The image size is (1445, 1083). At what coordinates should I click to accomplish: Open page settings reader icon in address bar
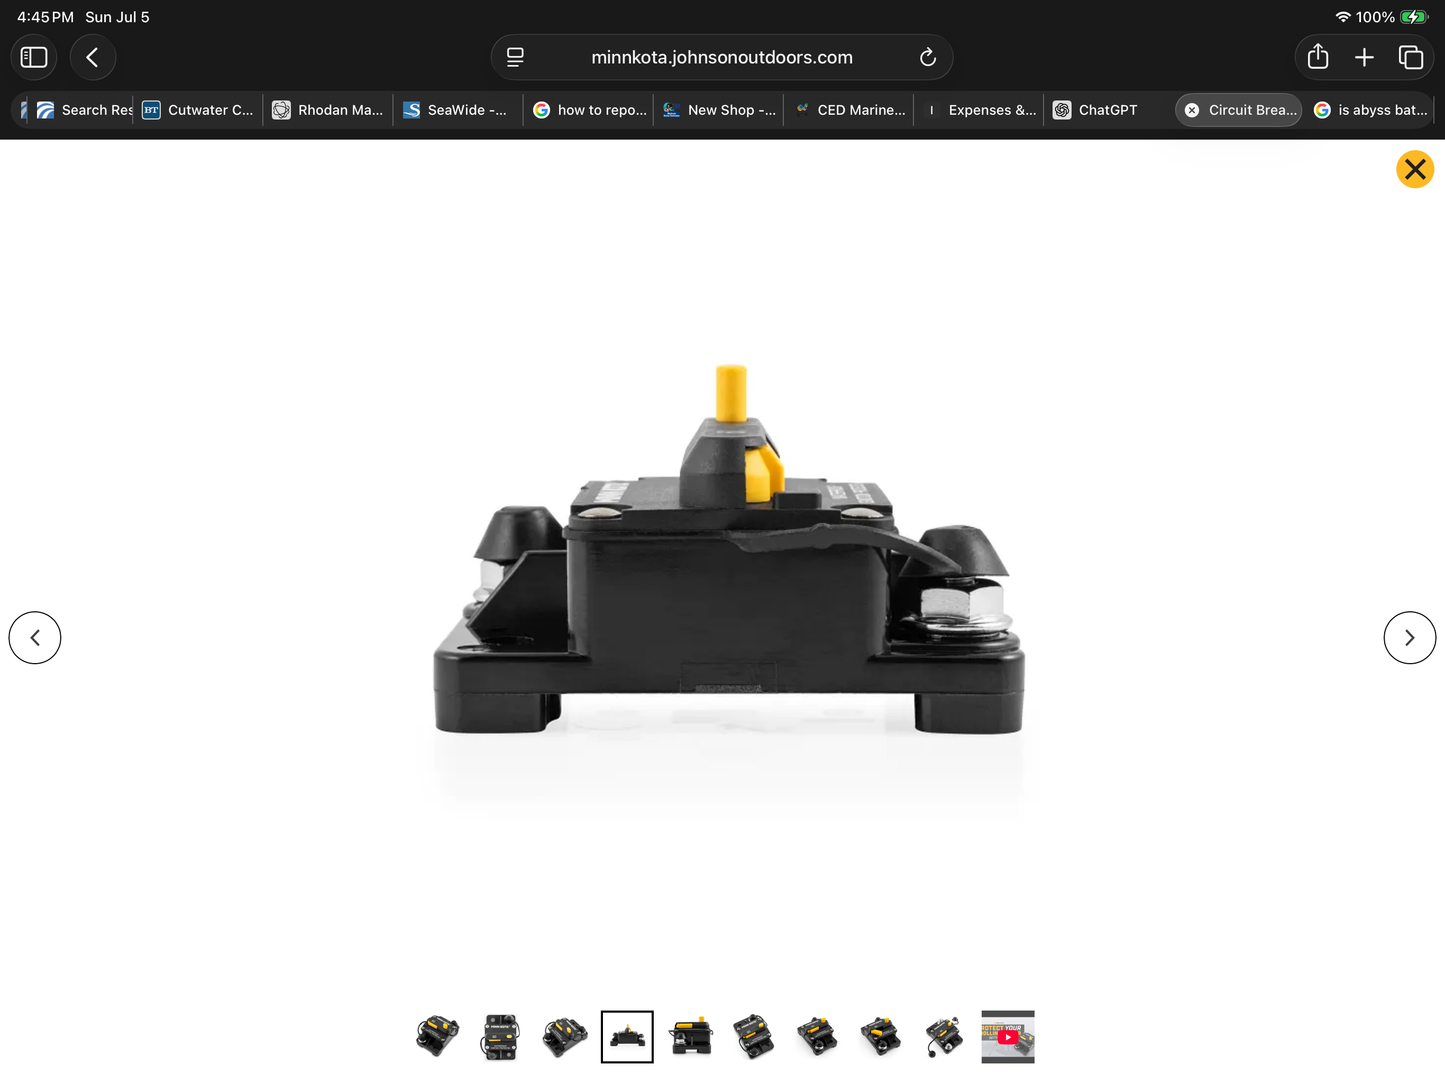515,57
